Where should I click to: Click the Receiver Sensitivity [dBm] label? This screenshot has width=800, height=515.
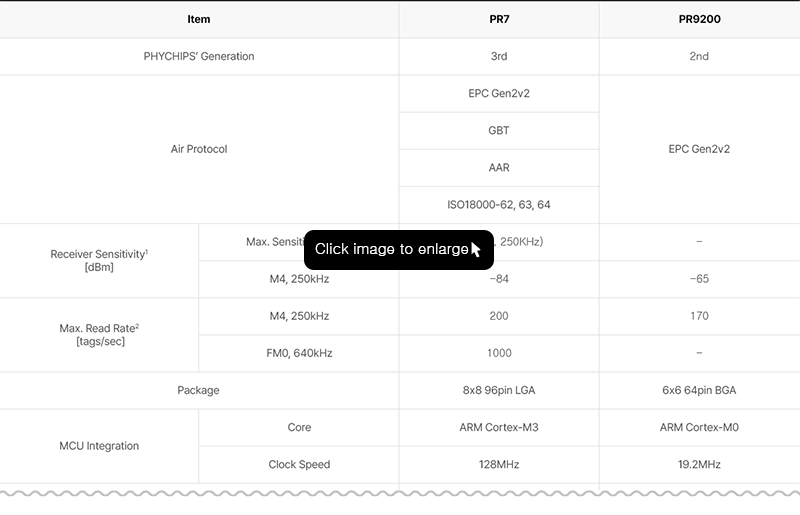[99, 260]
